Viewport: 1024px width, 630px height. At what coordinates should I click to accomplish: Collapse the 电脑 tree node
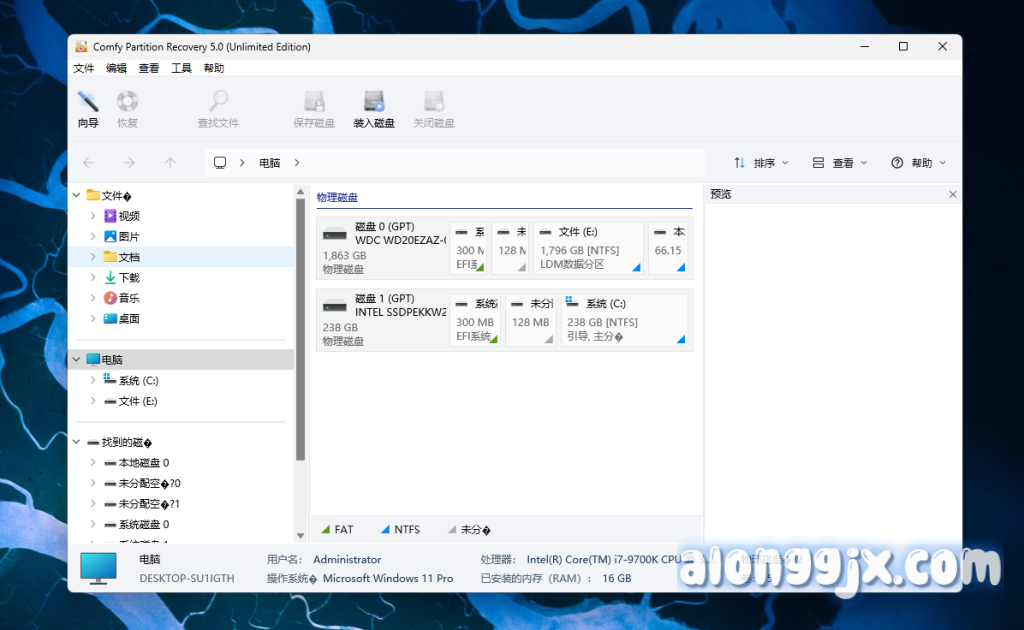point(77,359)
